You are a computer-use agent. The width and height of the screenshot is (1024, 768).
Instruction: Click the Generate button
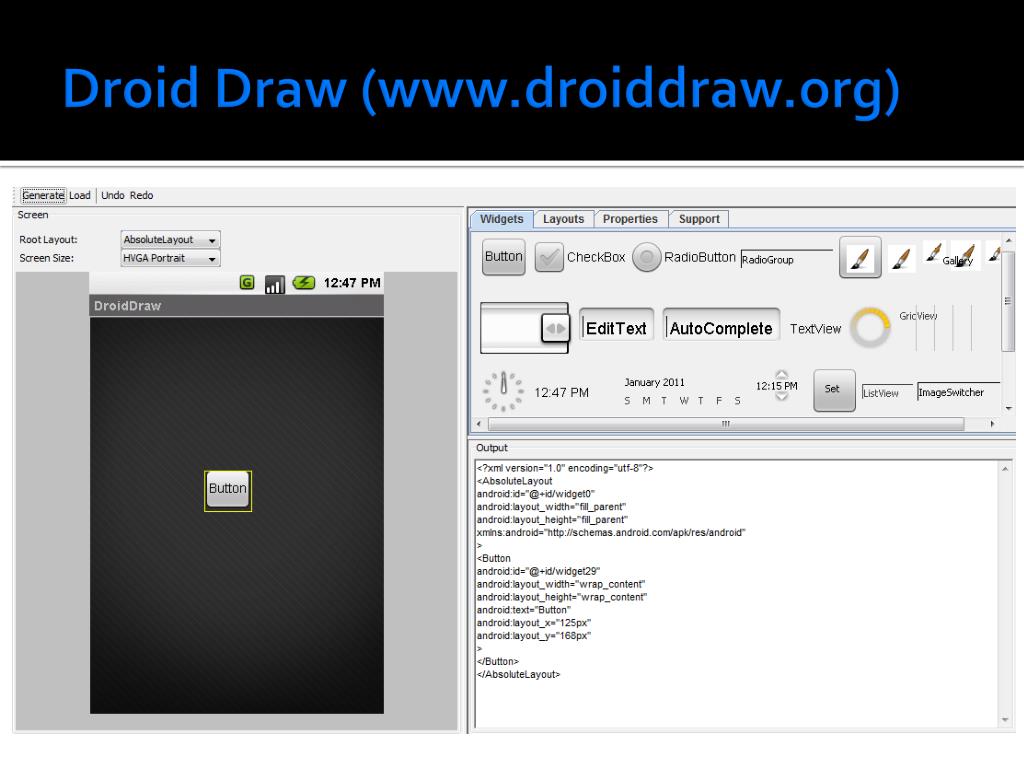point(43,195)
